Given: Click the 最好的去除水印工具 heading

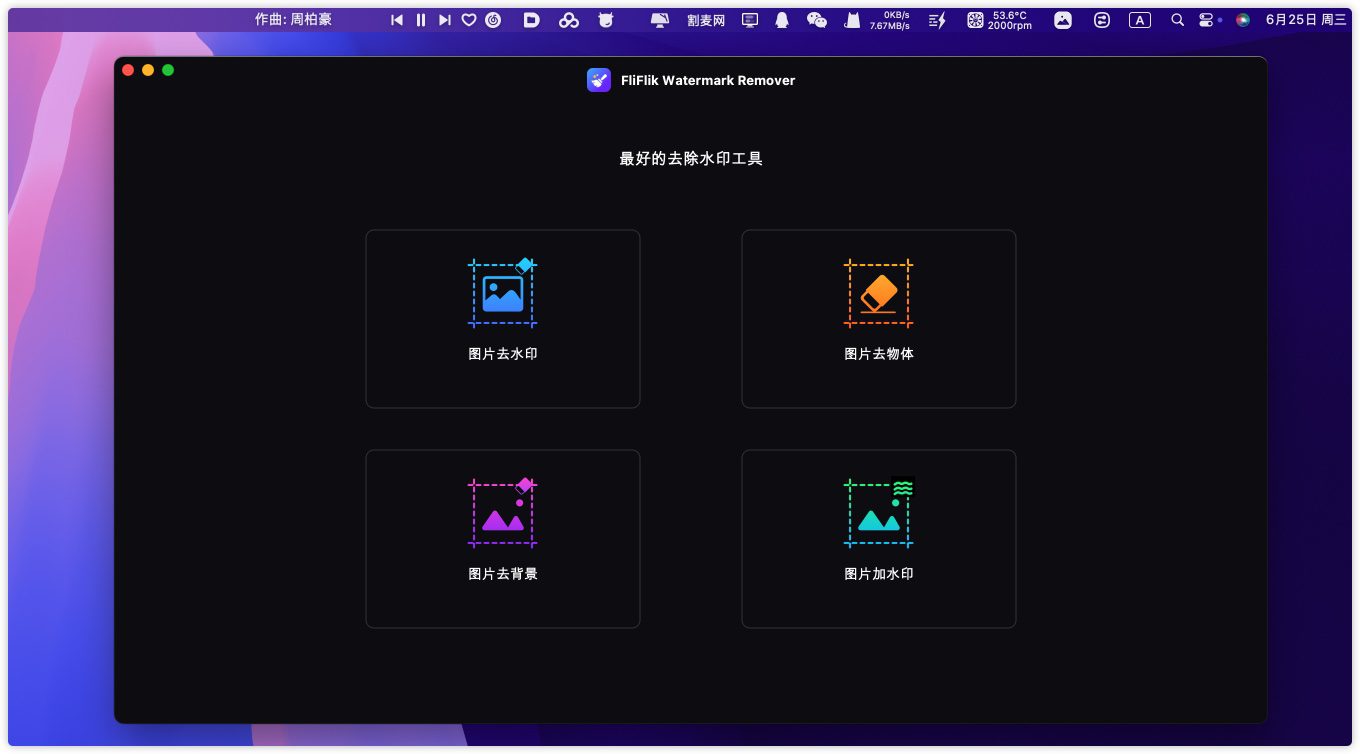Looking at the screenshot, I should click(691, 158).
